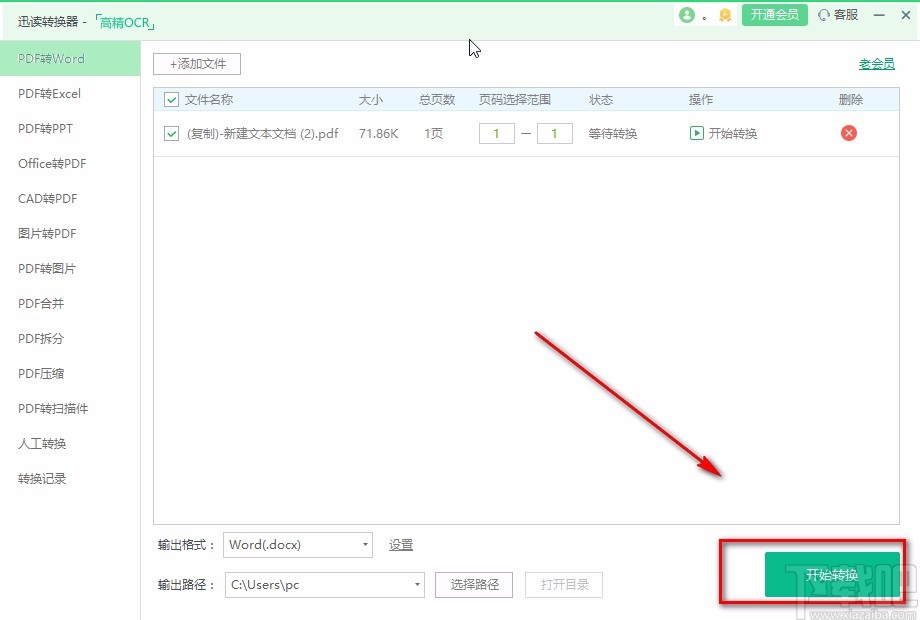Click the user avatar icon
Viewport: 920px width, 620px height.
687,15
